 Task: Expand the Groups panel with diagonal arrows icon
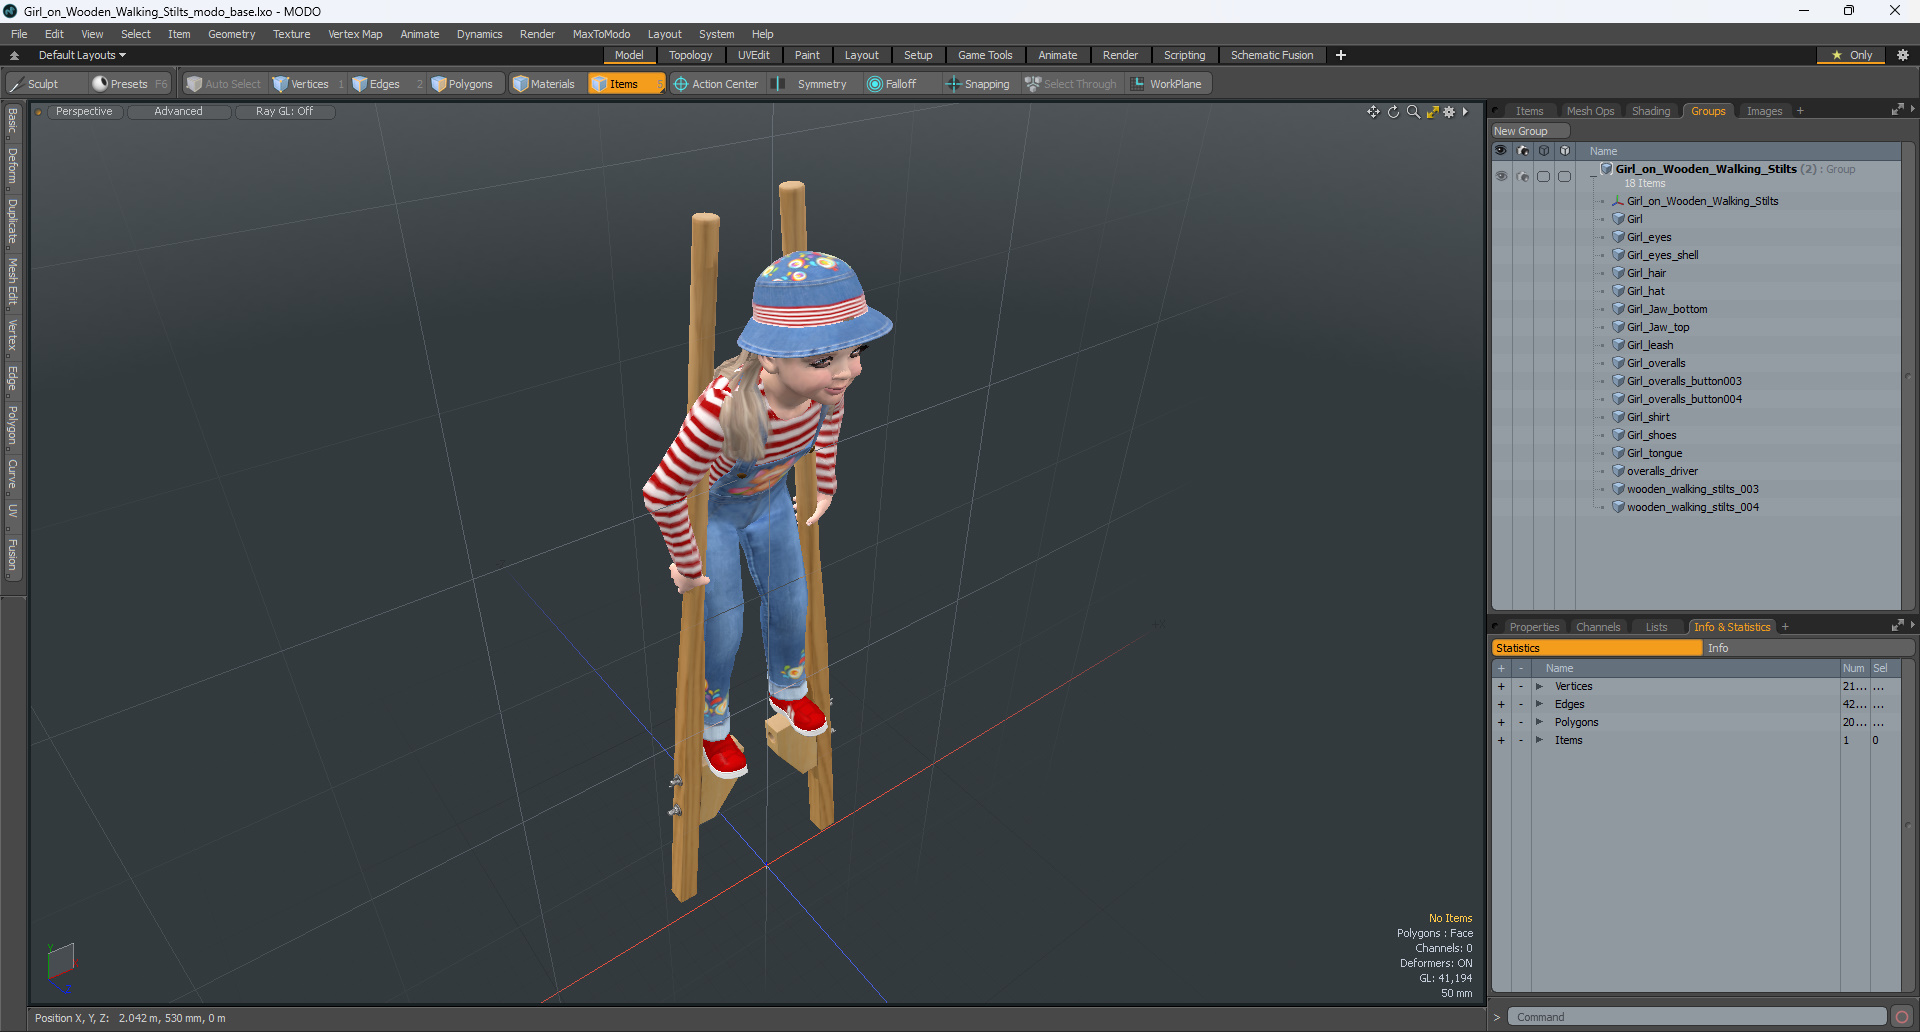click(x=1897, y=110)
